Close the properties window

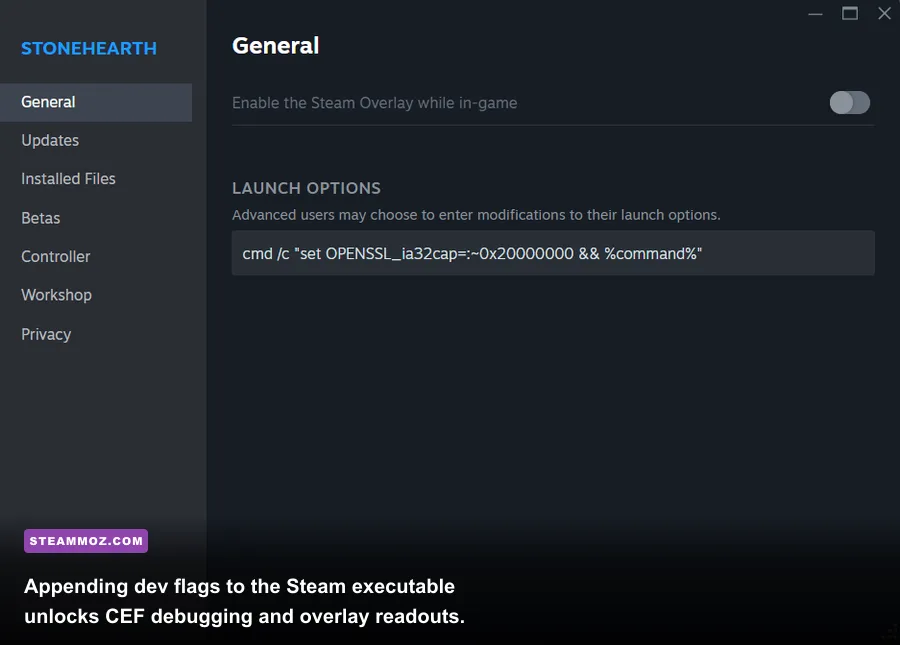[x=884, y=13]
